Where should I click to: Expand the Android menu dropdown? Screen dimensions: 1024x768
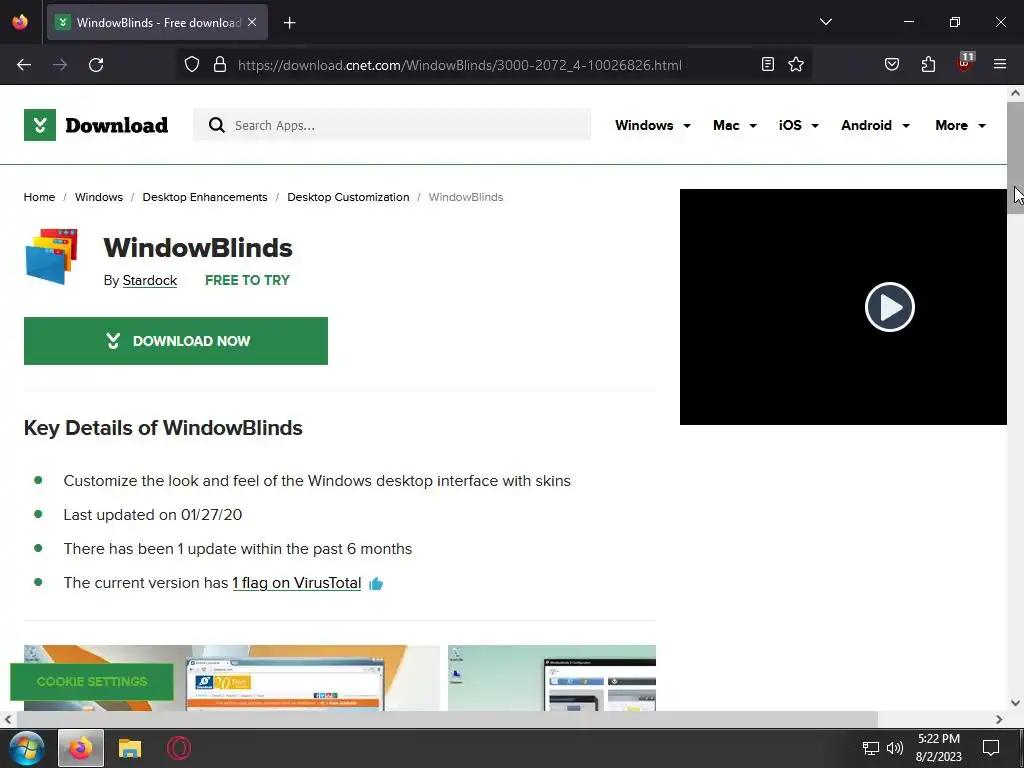[875, 125]
